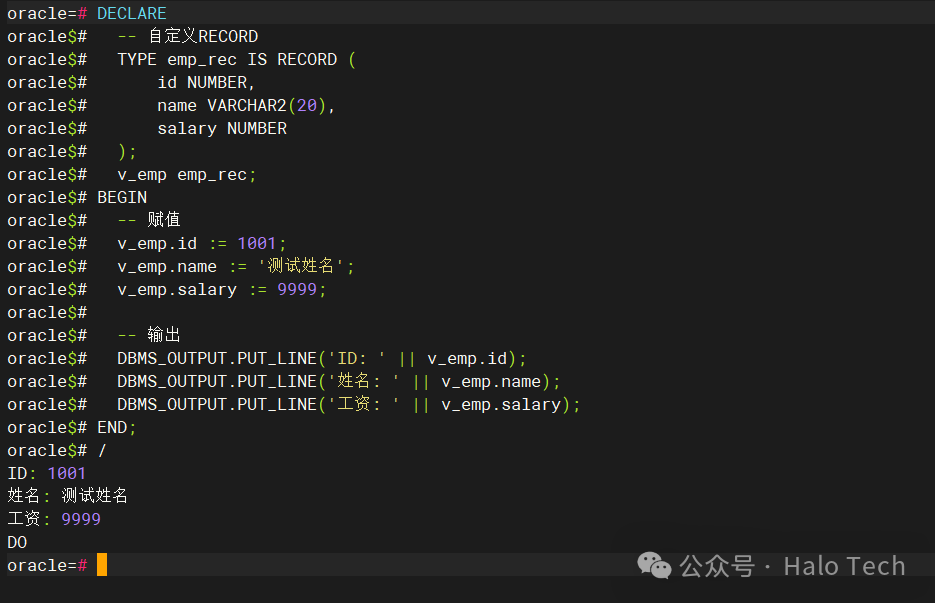Click the comment '-- 输出'

click(x=149, y=335)
